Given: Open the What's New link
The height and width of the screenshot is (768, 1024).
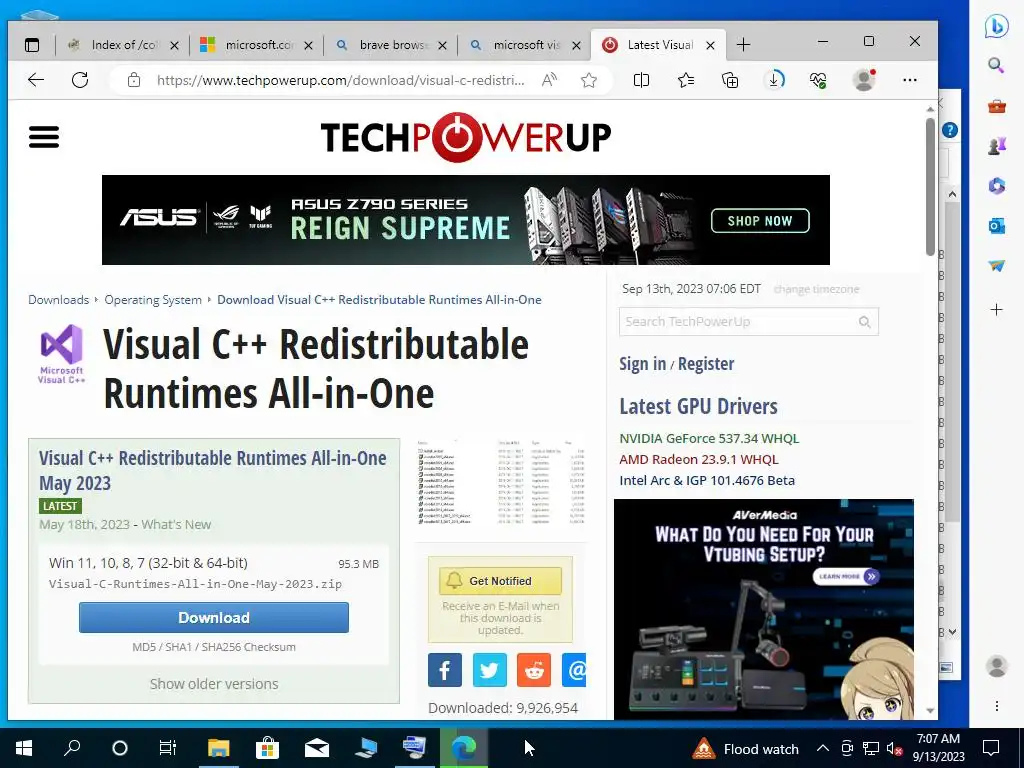Looking at the screenshot, I should coord(176,524).
